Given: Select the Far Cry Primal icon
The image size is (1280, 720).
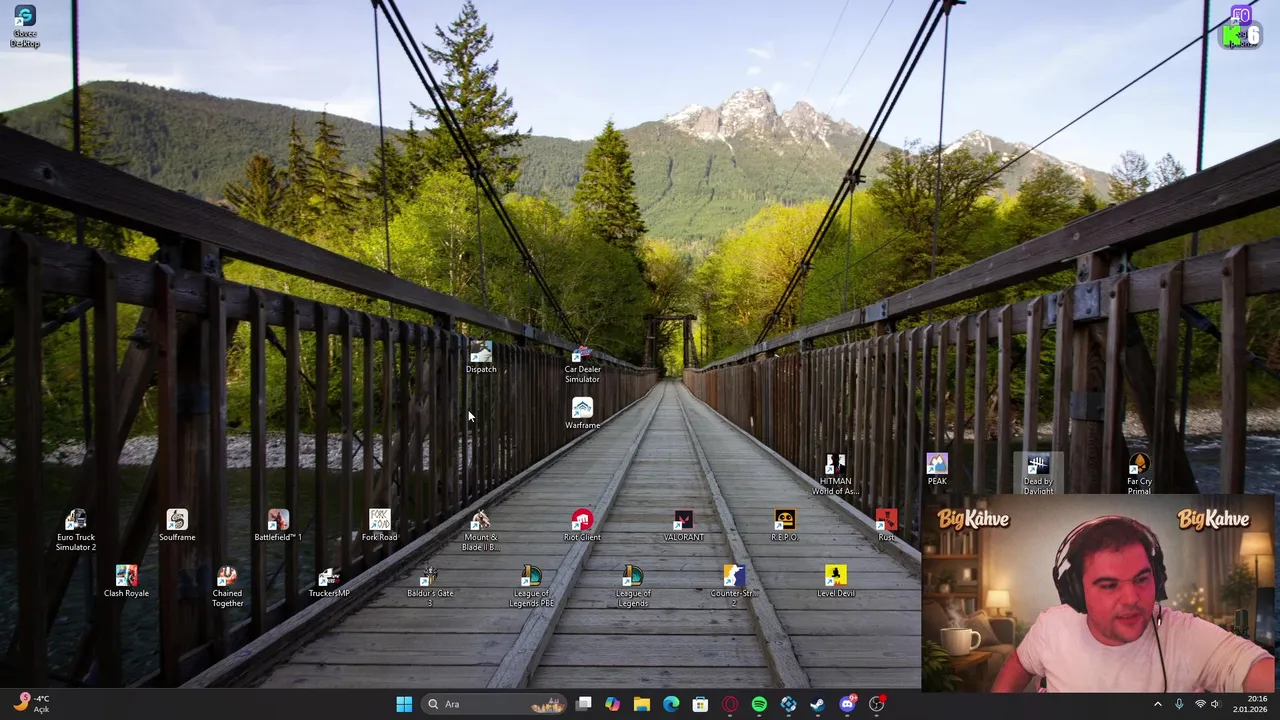Looking at the screenshot, I should (x=1139, y=475).
